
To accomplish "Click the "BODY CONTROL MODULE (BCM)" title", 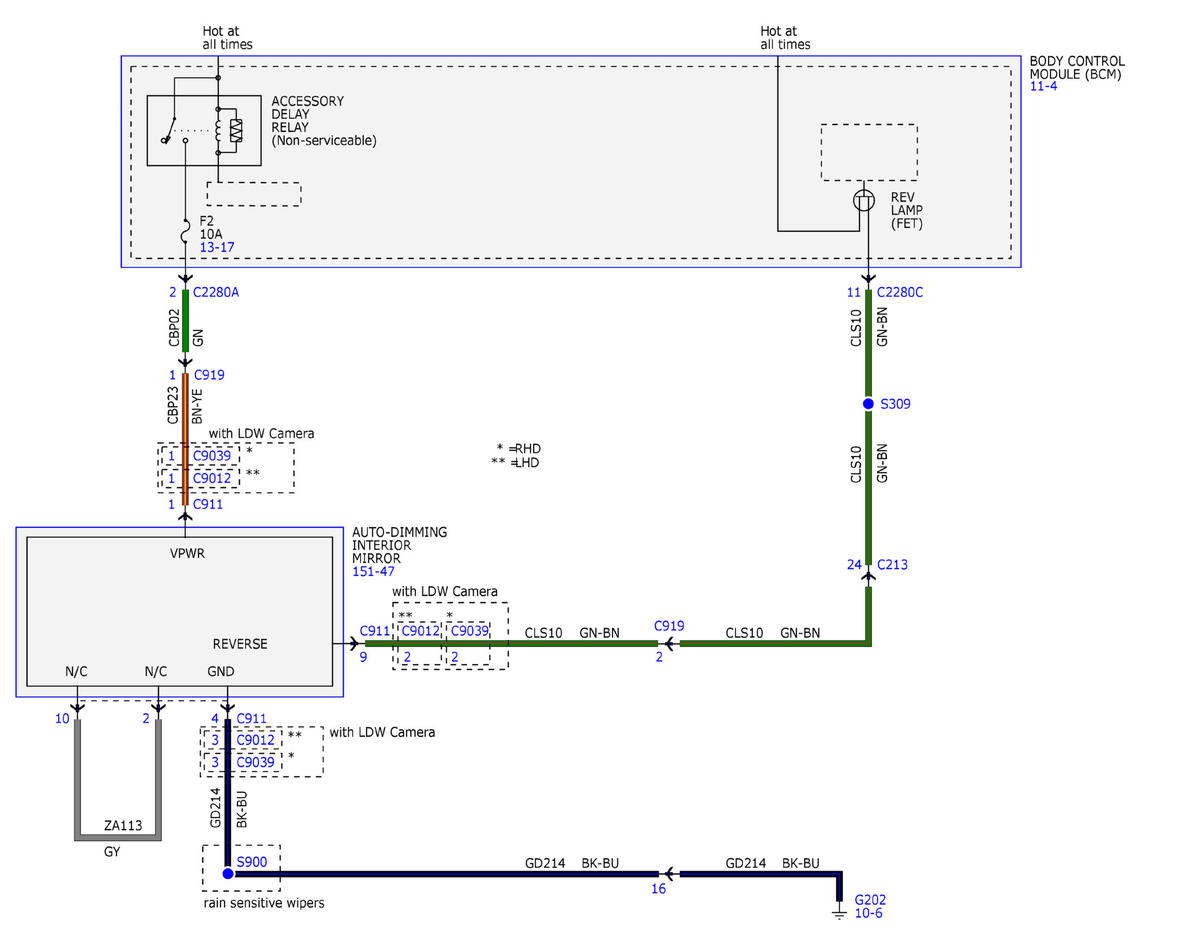I will click(1077, 68).
